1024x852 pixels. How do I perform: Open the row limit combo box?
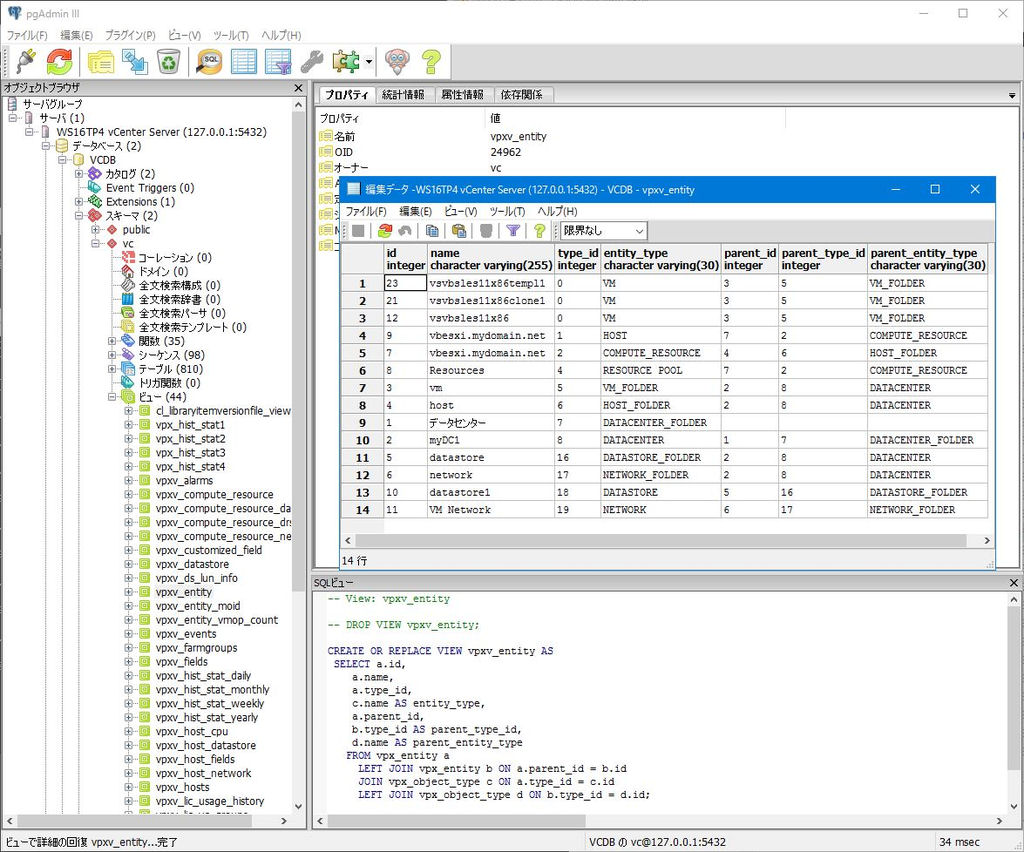[603, 230]
